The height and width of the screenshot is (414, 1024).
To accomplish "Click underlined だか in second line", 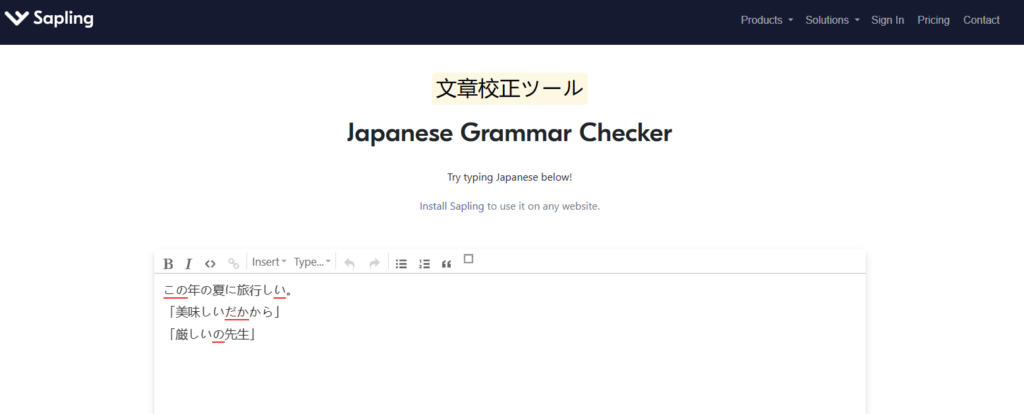I will tap(236, 313).
